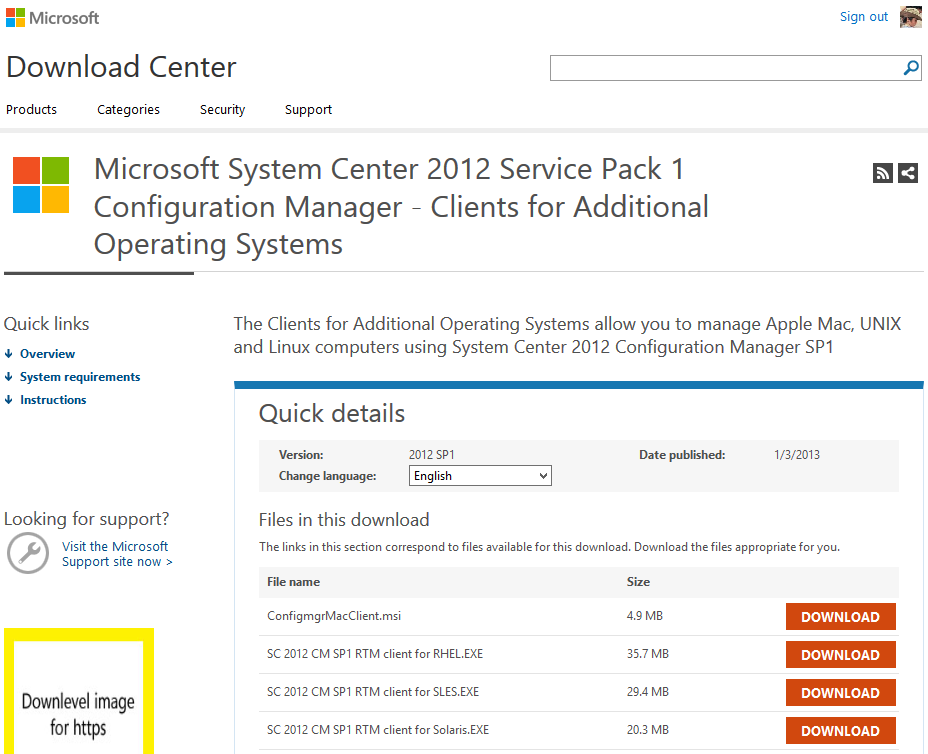
Task: Click the 20.3 MB size value
Action: coord(647,730)
